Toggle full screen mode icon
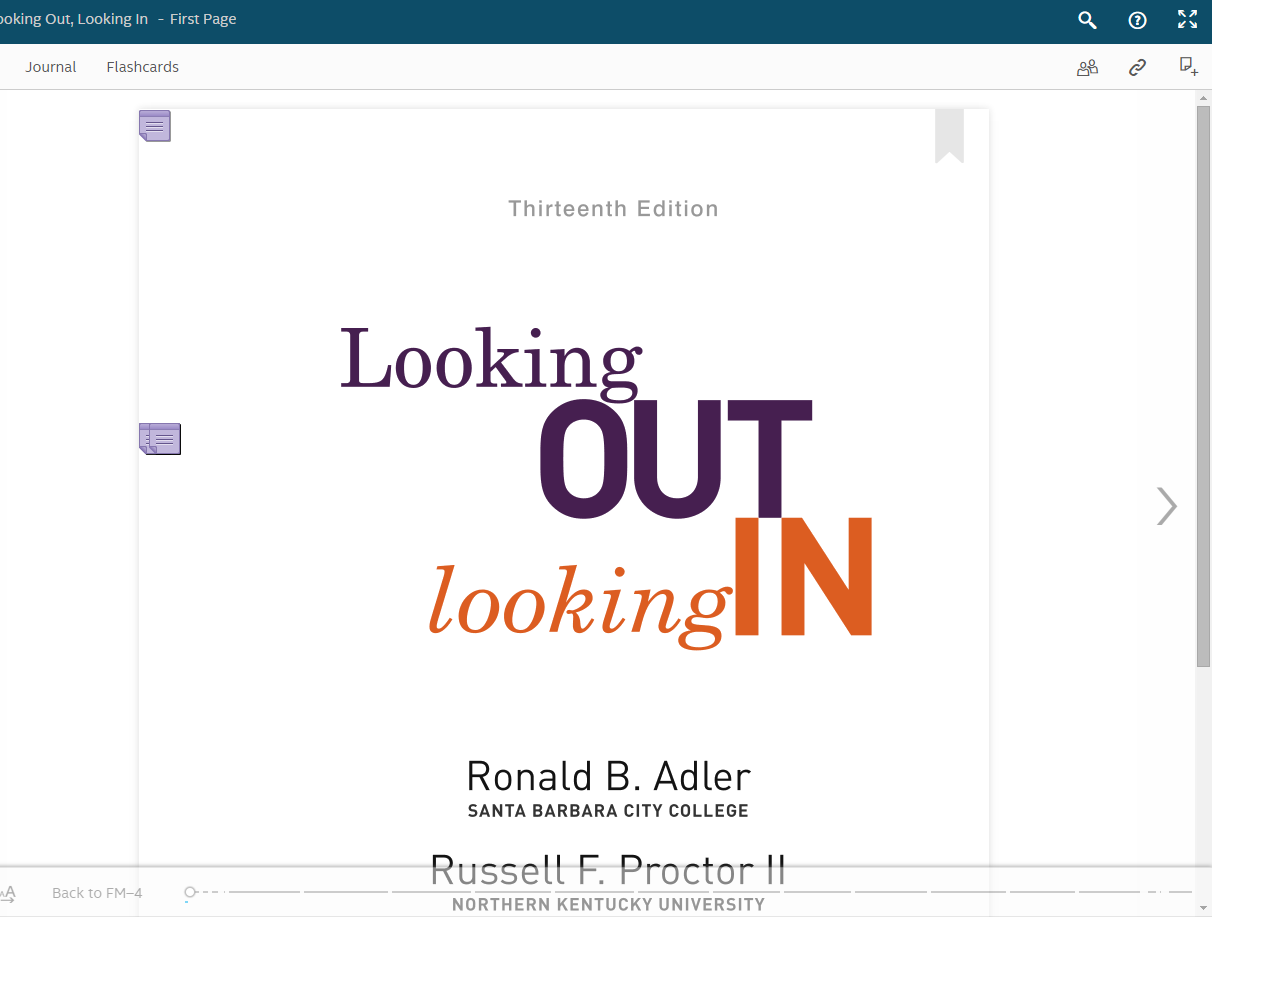1280x984 pixels. tap(1187, 19)
